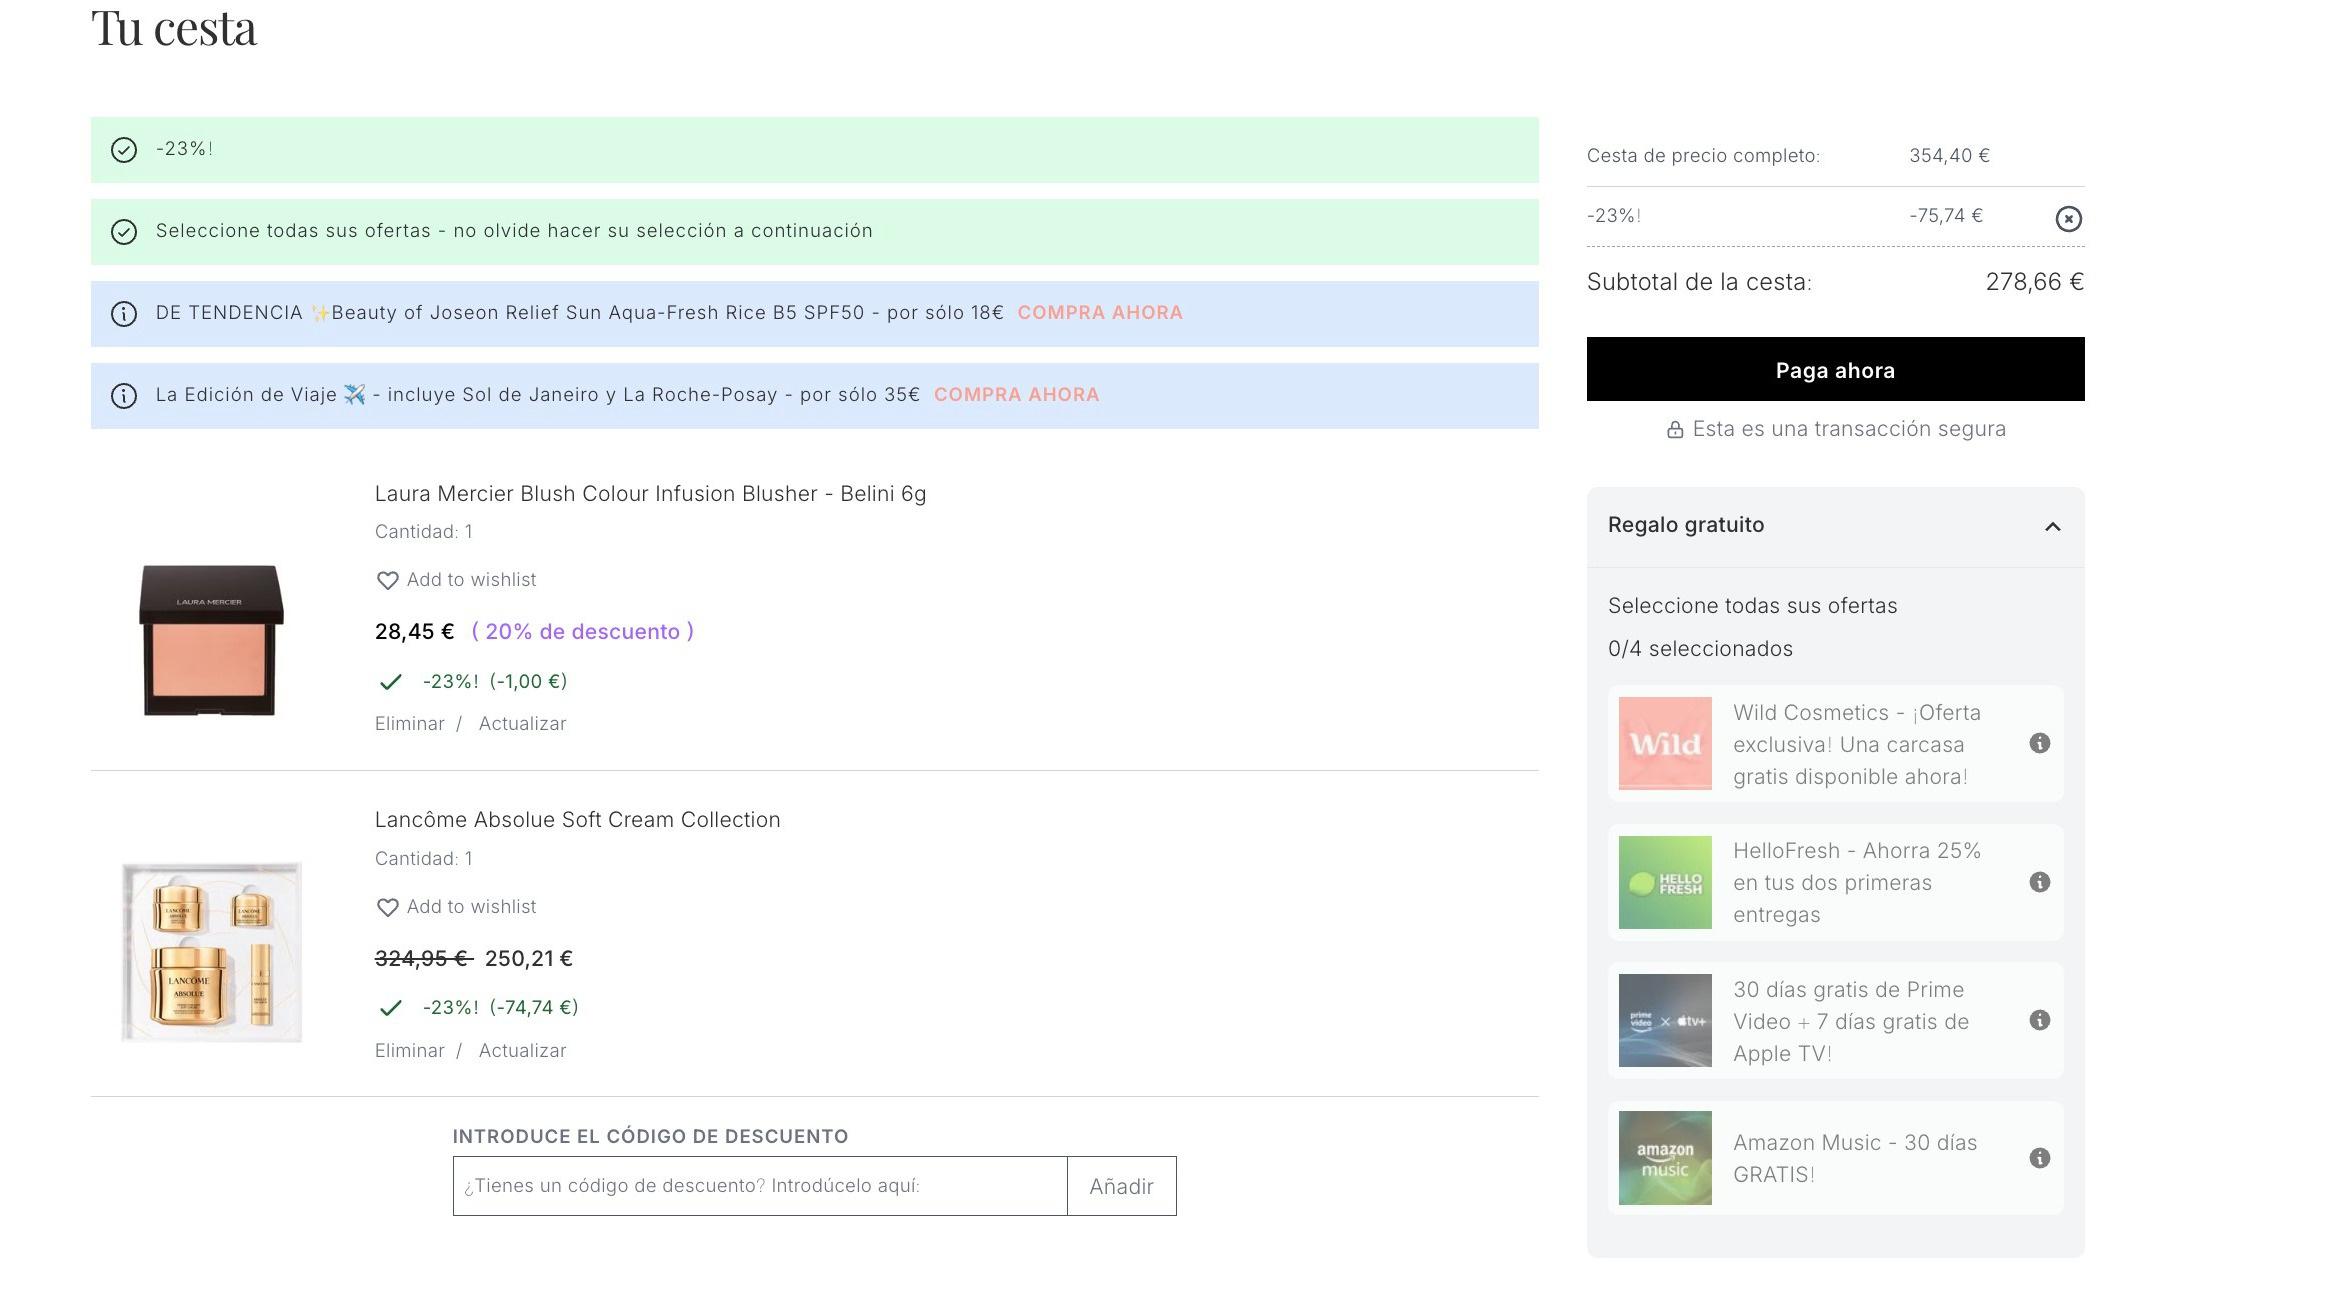Image resolution: width=2328 pixels, height=1300 pixels.
Task: Click the 20% de descuento label
Action: tap(583, 631)
